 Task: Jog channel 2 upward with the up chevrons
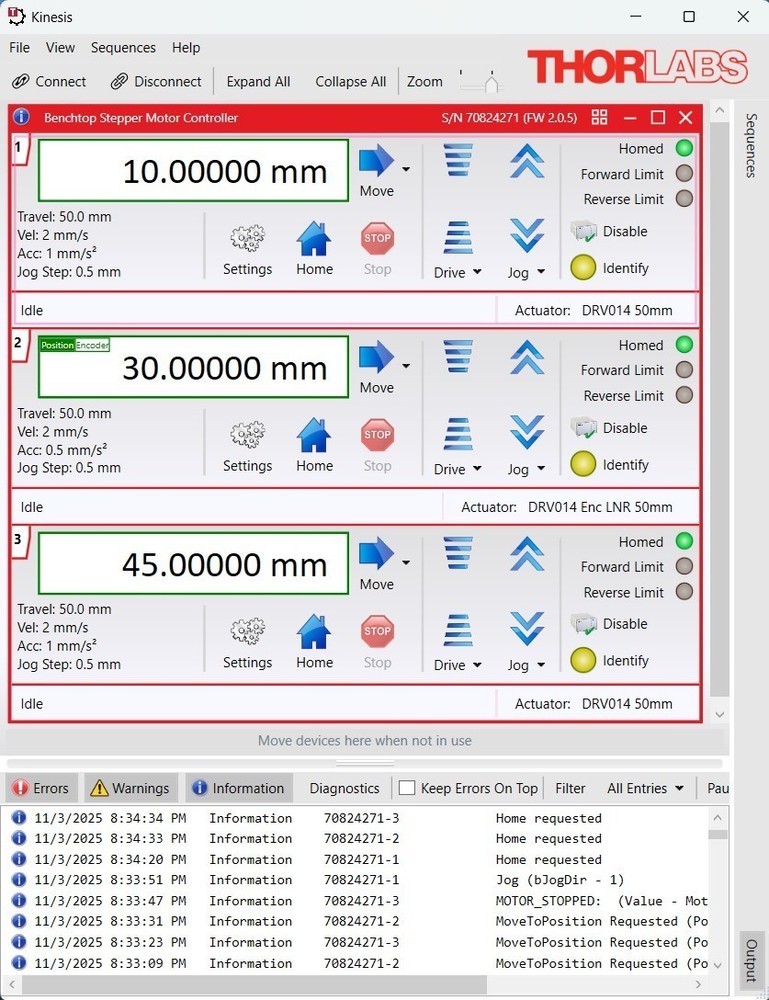[526, 357]
